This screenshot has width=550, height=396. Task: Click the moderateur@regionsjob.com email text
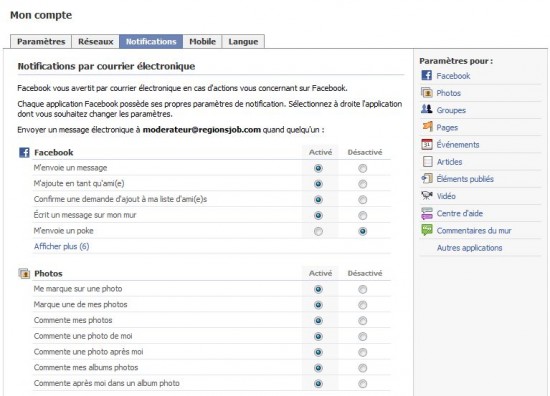point(202,130)
